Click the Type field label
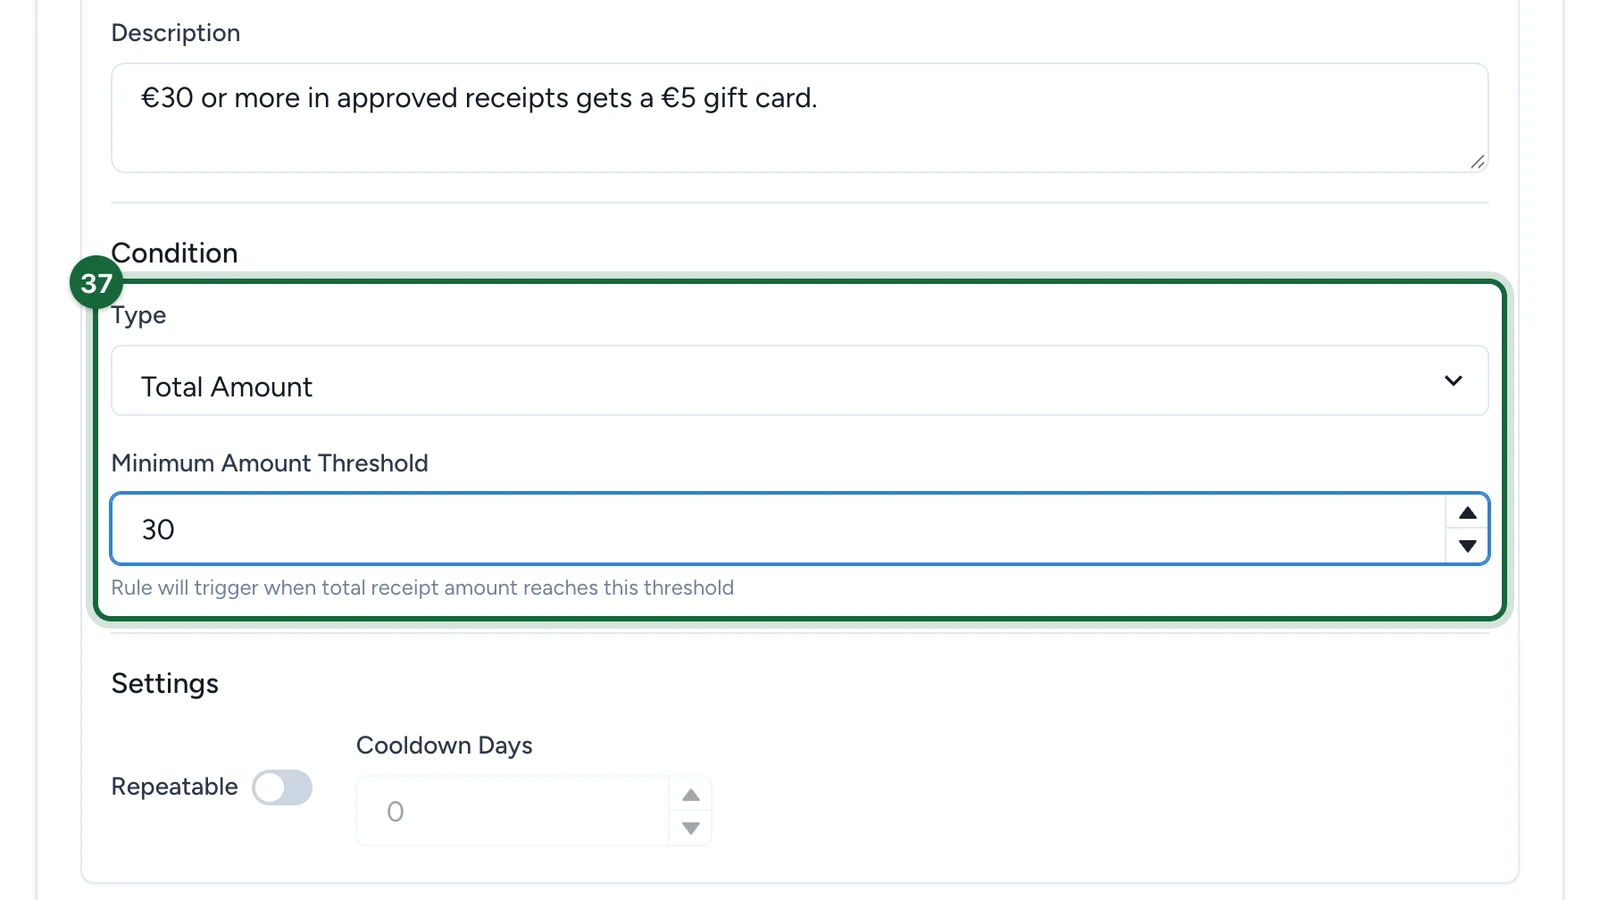Image resolution: width=1600 pixels, height=900 pixels. click(x=138, y=315)
